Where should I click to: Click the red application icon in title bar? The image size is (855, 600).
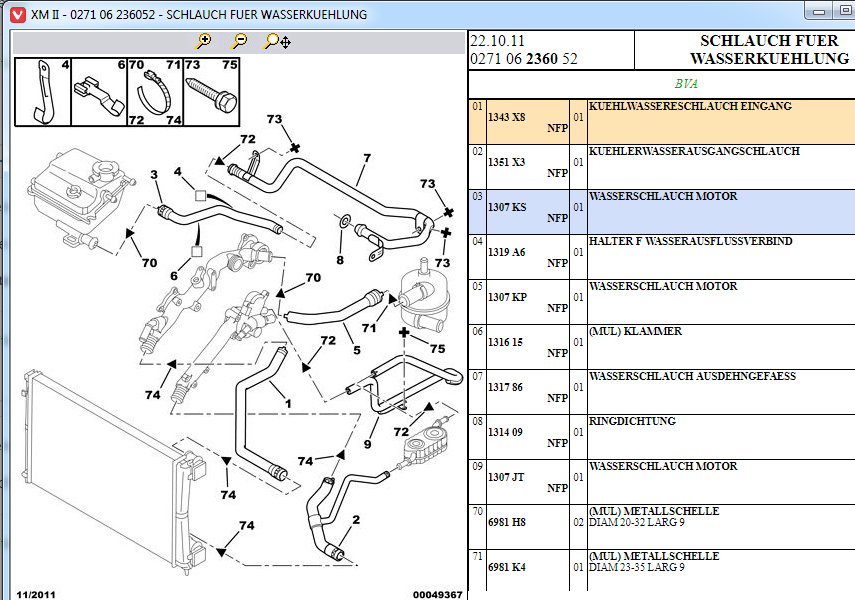click(18, 15)
